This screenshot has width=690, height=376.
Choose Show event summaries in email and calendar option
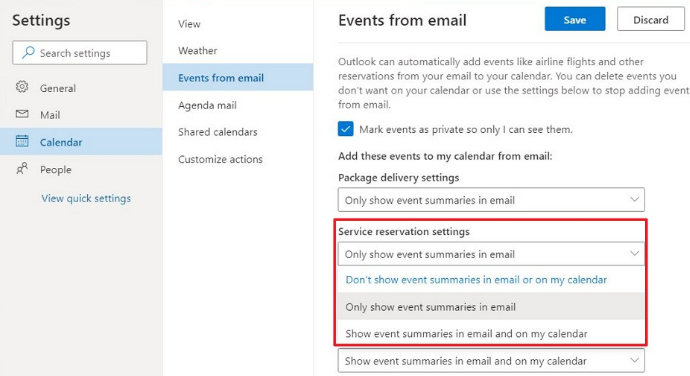pos(491,333)
